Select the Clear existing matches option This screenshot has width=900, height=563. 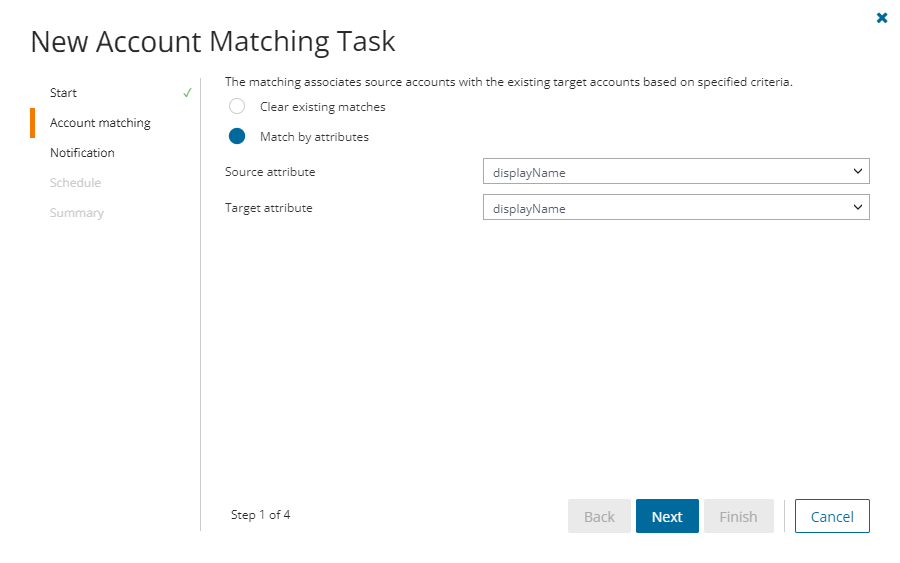click(237, 107)
